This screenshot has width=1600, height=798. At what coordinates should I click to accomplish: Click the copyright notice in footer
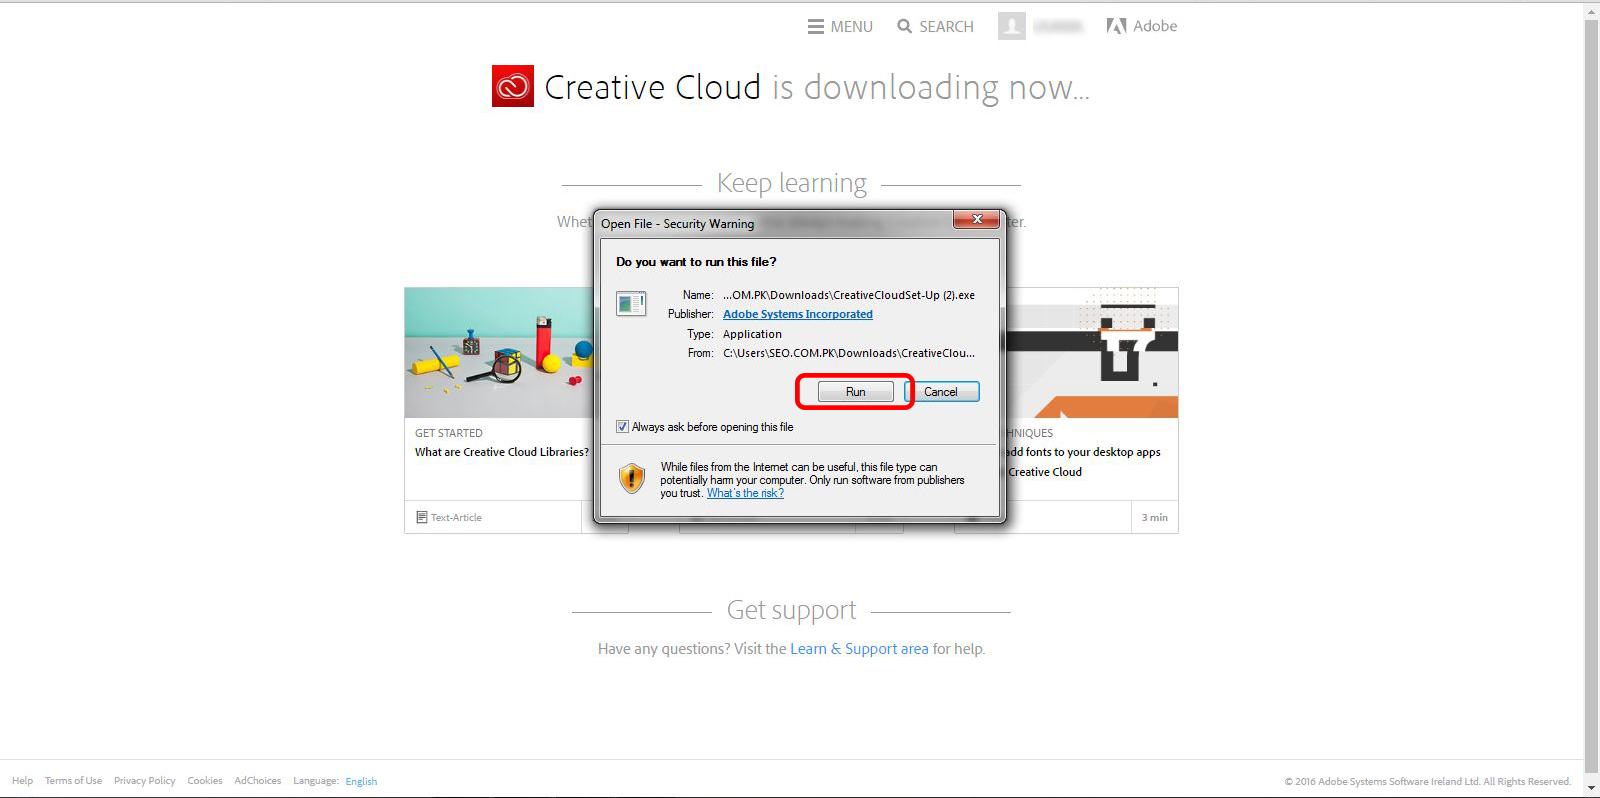1428,782
